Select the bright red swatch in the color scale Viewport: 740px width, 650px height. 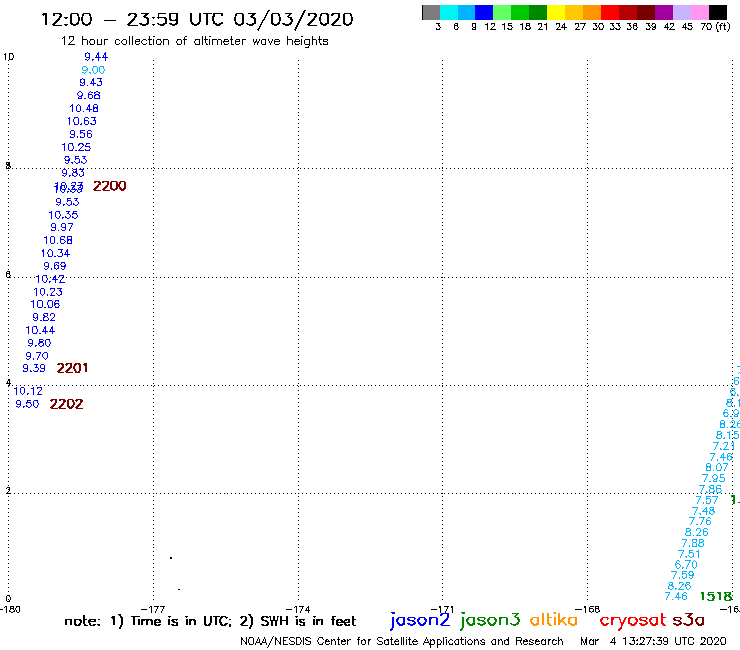click(610, 12)
